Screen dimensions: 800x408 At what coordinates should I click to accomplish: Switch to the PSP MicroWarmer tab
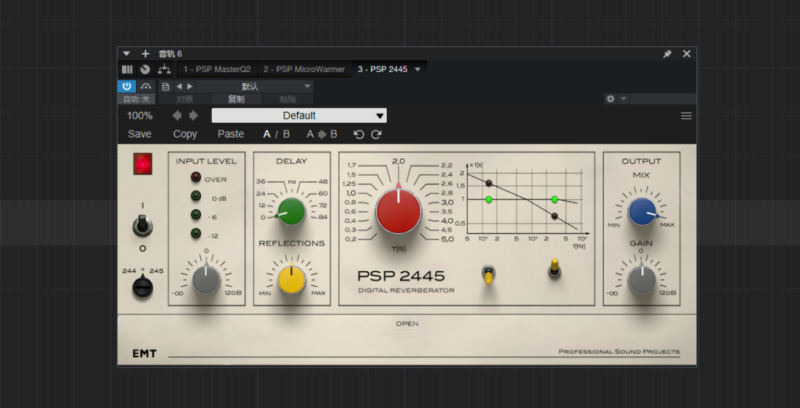pos(304,69)
